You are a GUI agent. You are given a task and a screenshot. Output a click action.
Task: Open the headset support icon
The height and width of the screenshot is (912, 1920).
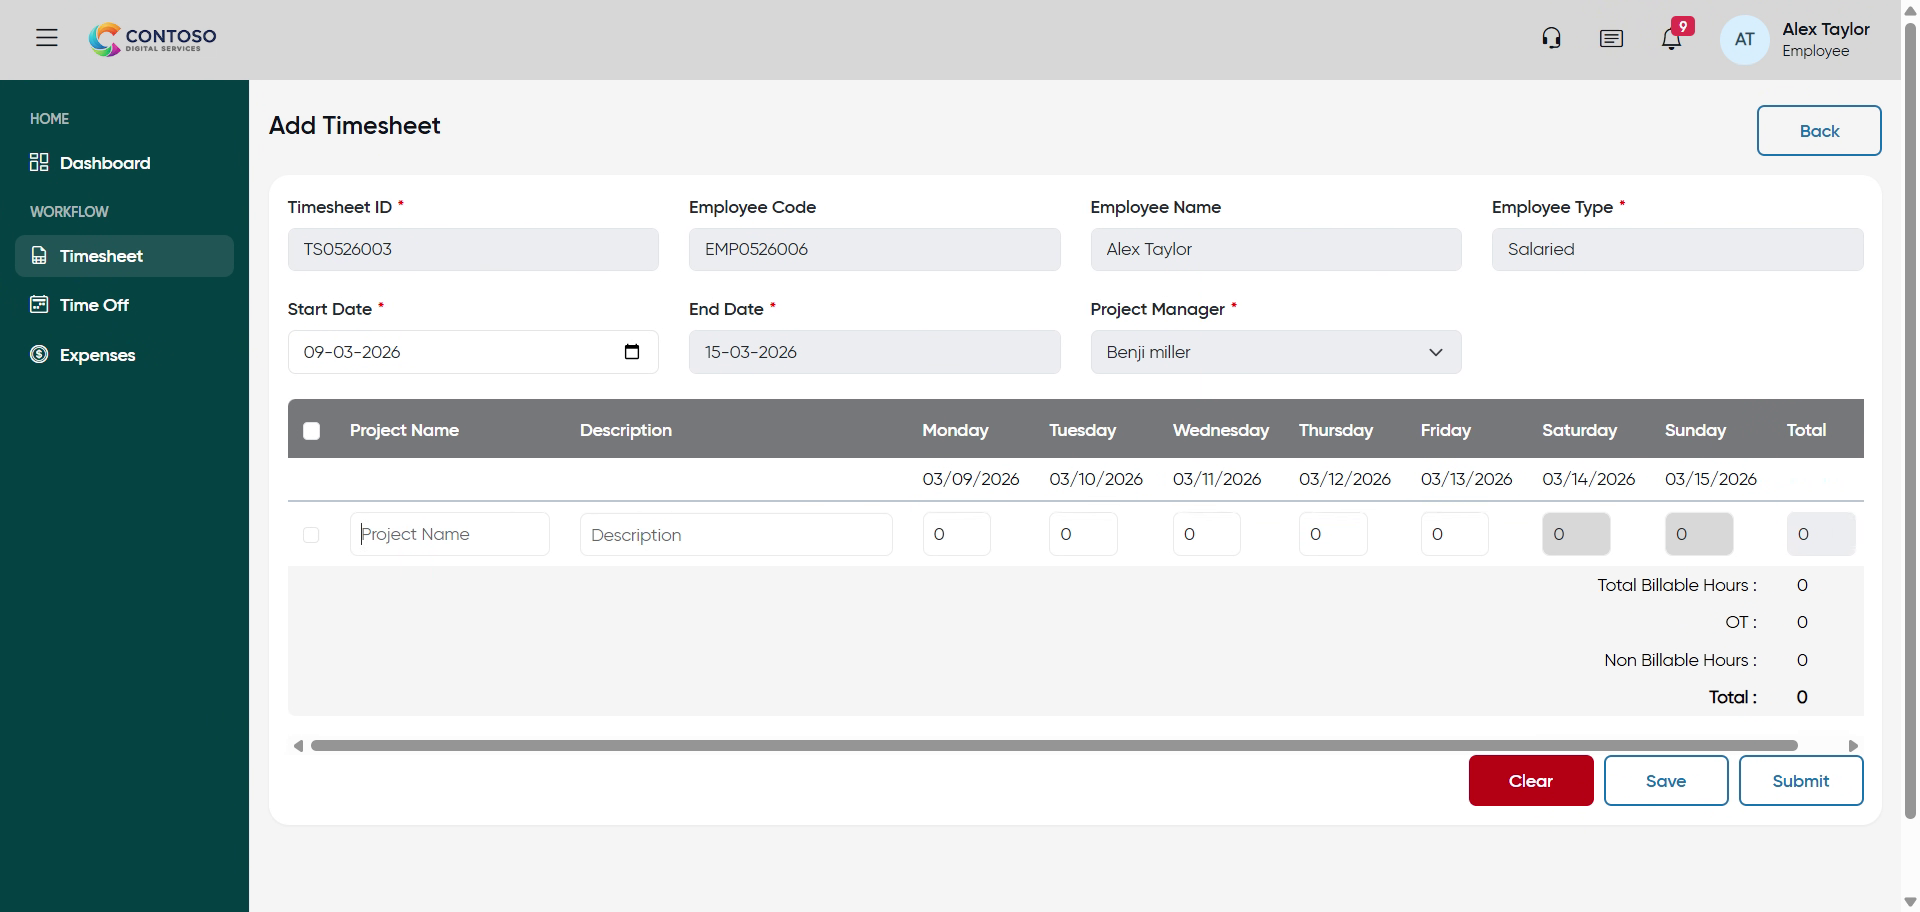1551,37
